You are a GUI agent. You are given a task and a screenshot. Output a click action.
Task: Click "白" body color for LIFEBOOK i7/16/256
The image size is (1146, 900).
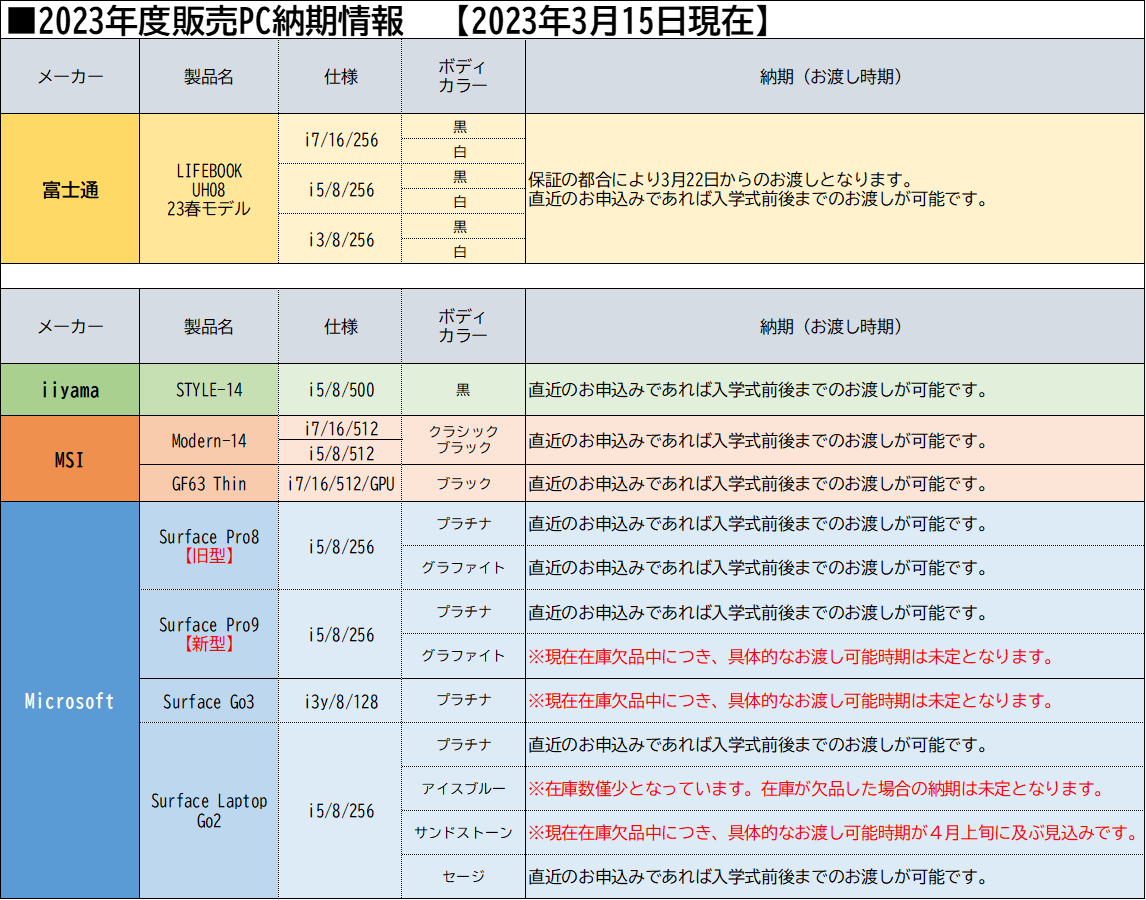click(x=463, y=151)
